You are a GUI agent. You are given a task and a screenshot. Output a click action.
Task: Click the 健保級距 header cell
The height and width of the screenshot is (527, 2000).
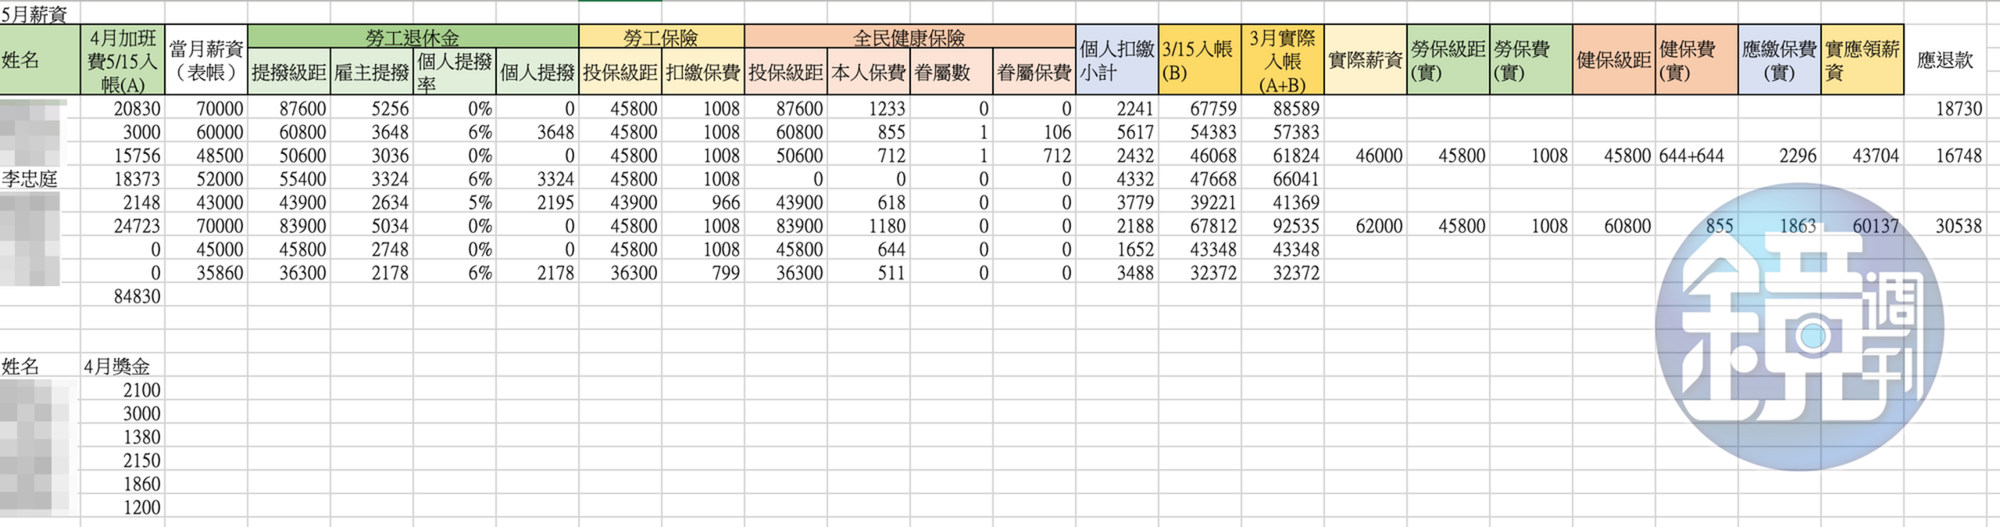pos(1613,60)
